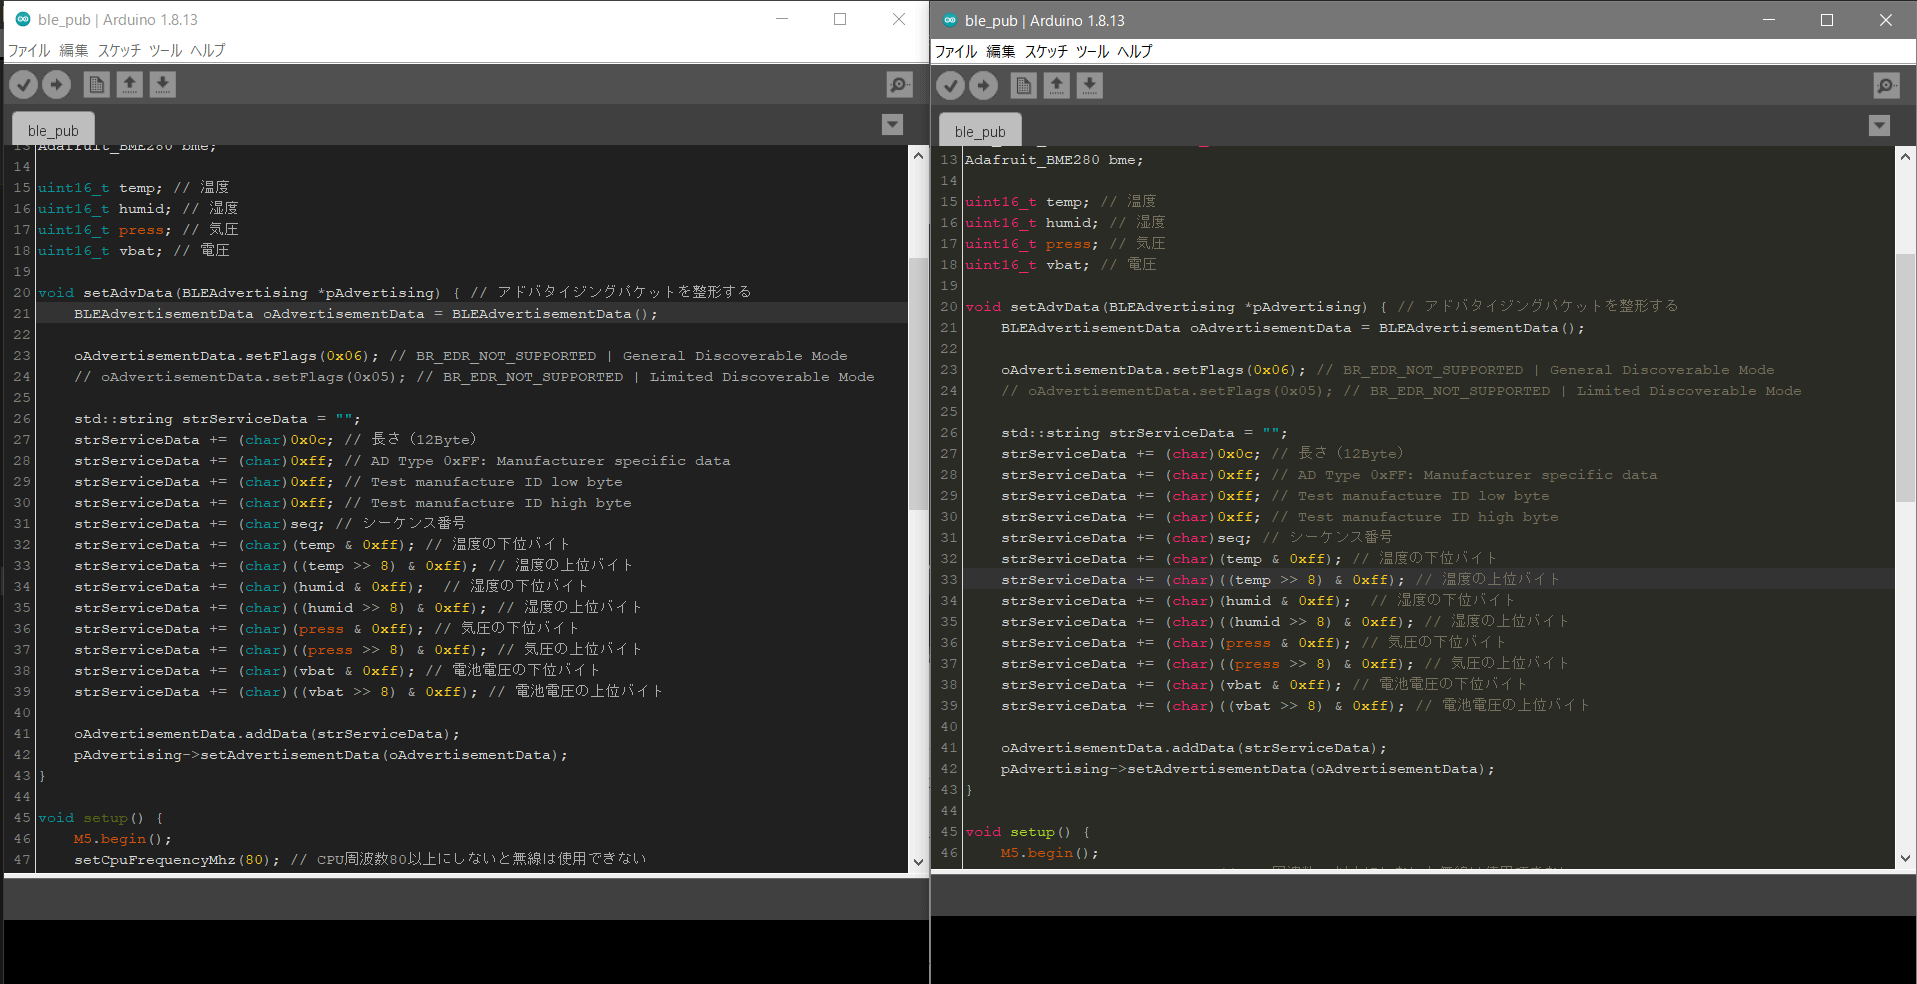Click Verify button in right Arduino window
The image size is (1917, 984).
click(951, 86)
